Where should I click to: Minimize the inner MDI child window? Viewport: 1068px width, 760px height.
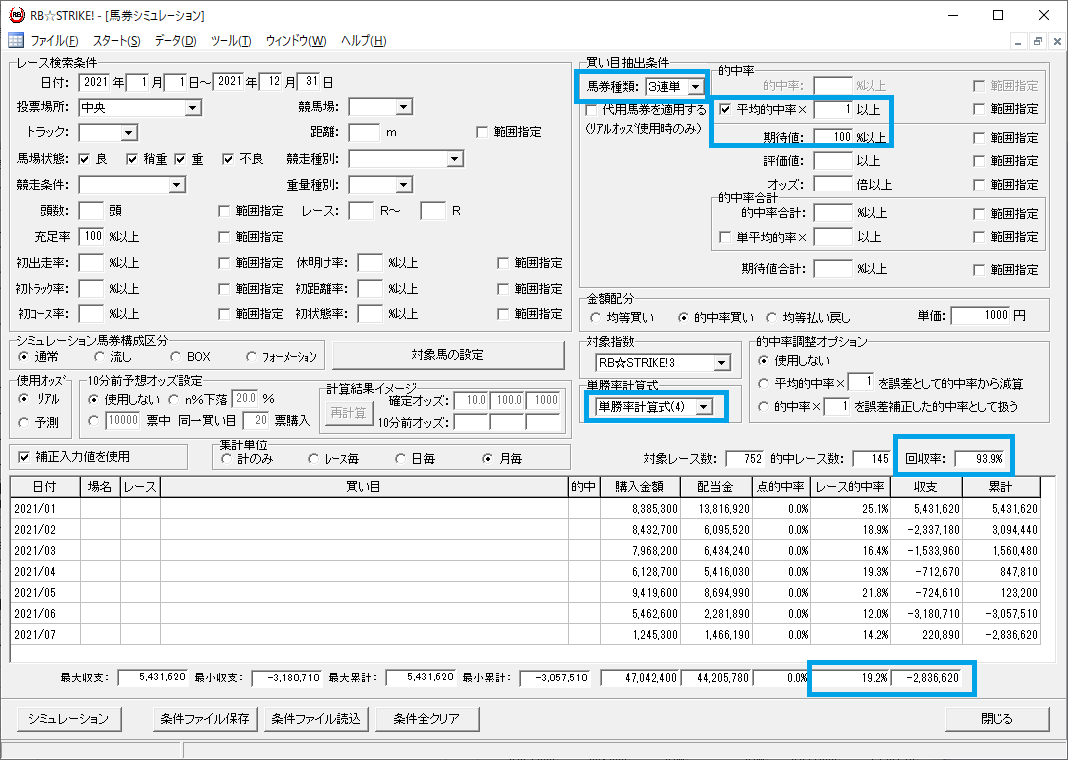point(1018,42)
